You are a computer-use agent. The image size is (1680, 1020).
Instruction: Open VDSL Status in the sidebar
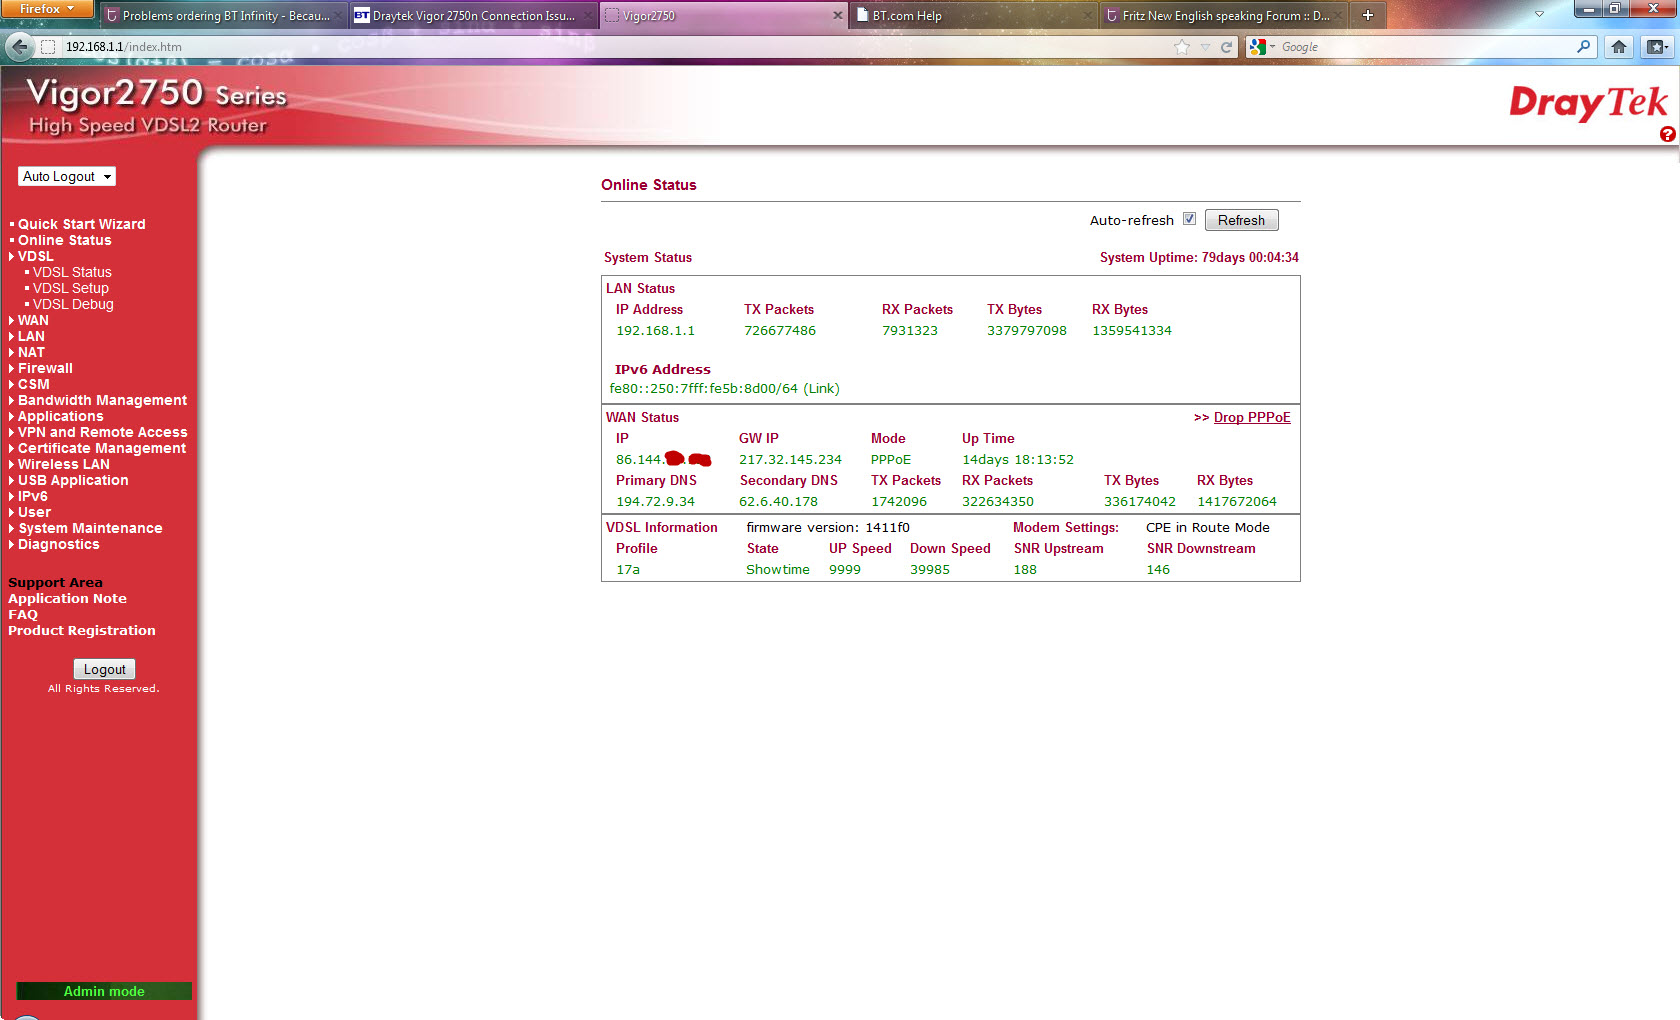(x=72, y=272)
